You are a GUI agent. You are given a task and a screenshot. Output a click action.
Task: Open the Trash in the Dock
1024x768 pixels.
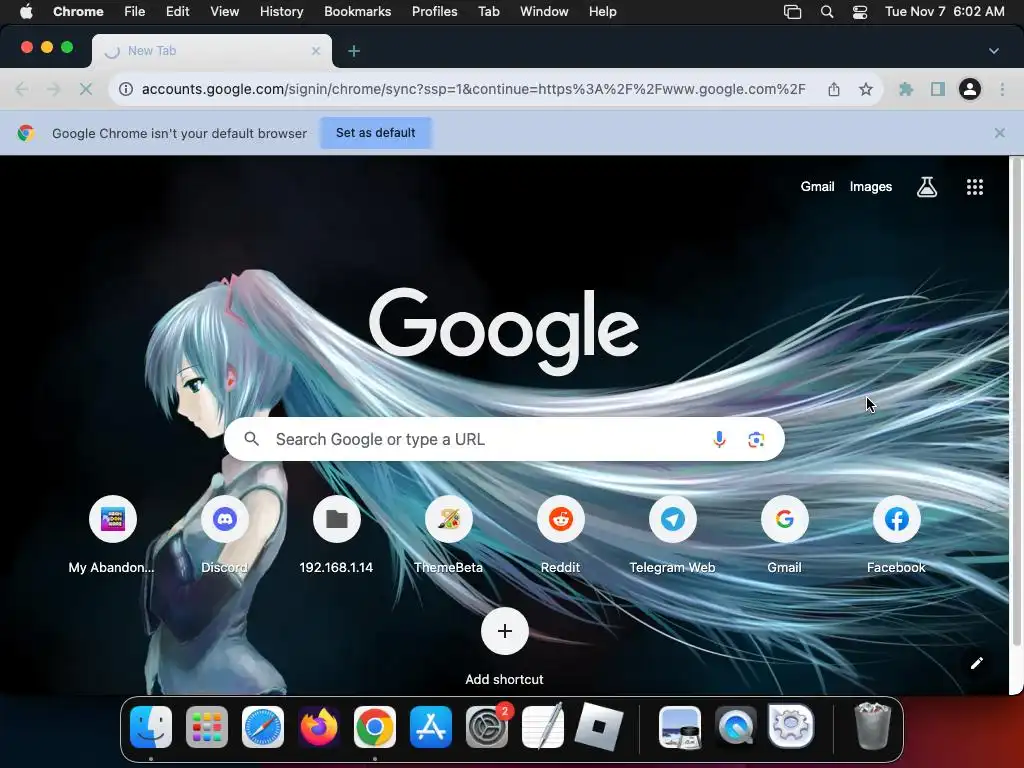[x=872, y=727]
